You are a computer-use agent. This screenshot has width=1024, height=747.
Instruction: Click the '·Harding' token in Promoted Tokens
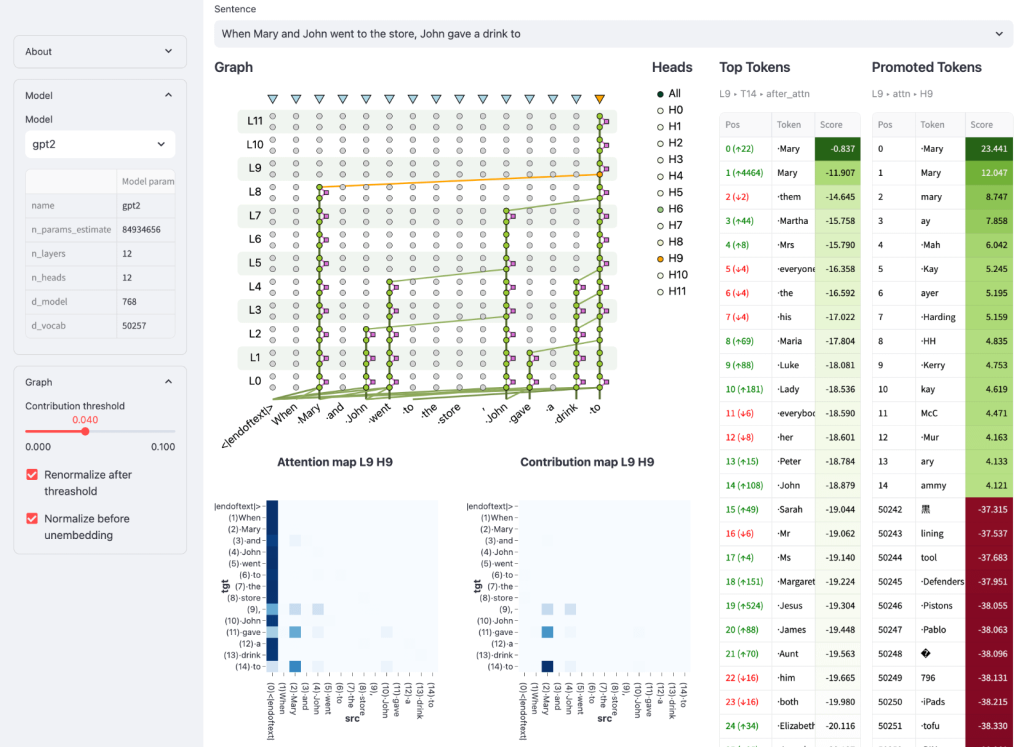coord(939,317)
